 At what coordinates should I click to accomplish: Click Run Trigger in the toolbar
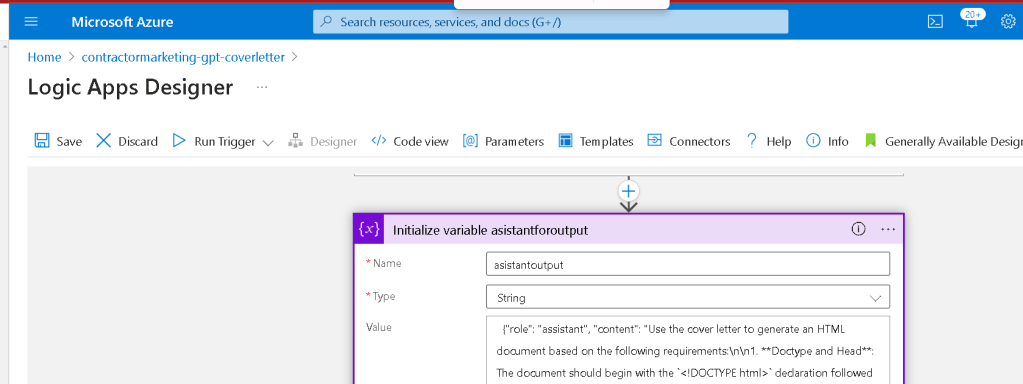[214, 141]
